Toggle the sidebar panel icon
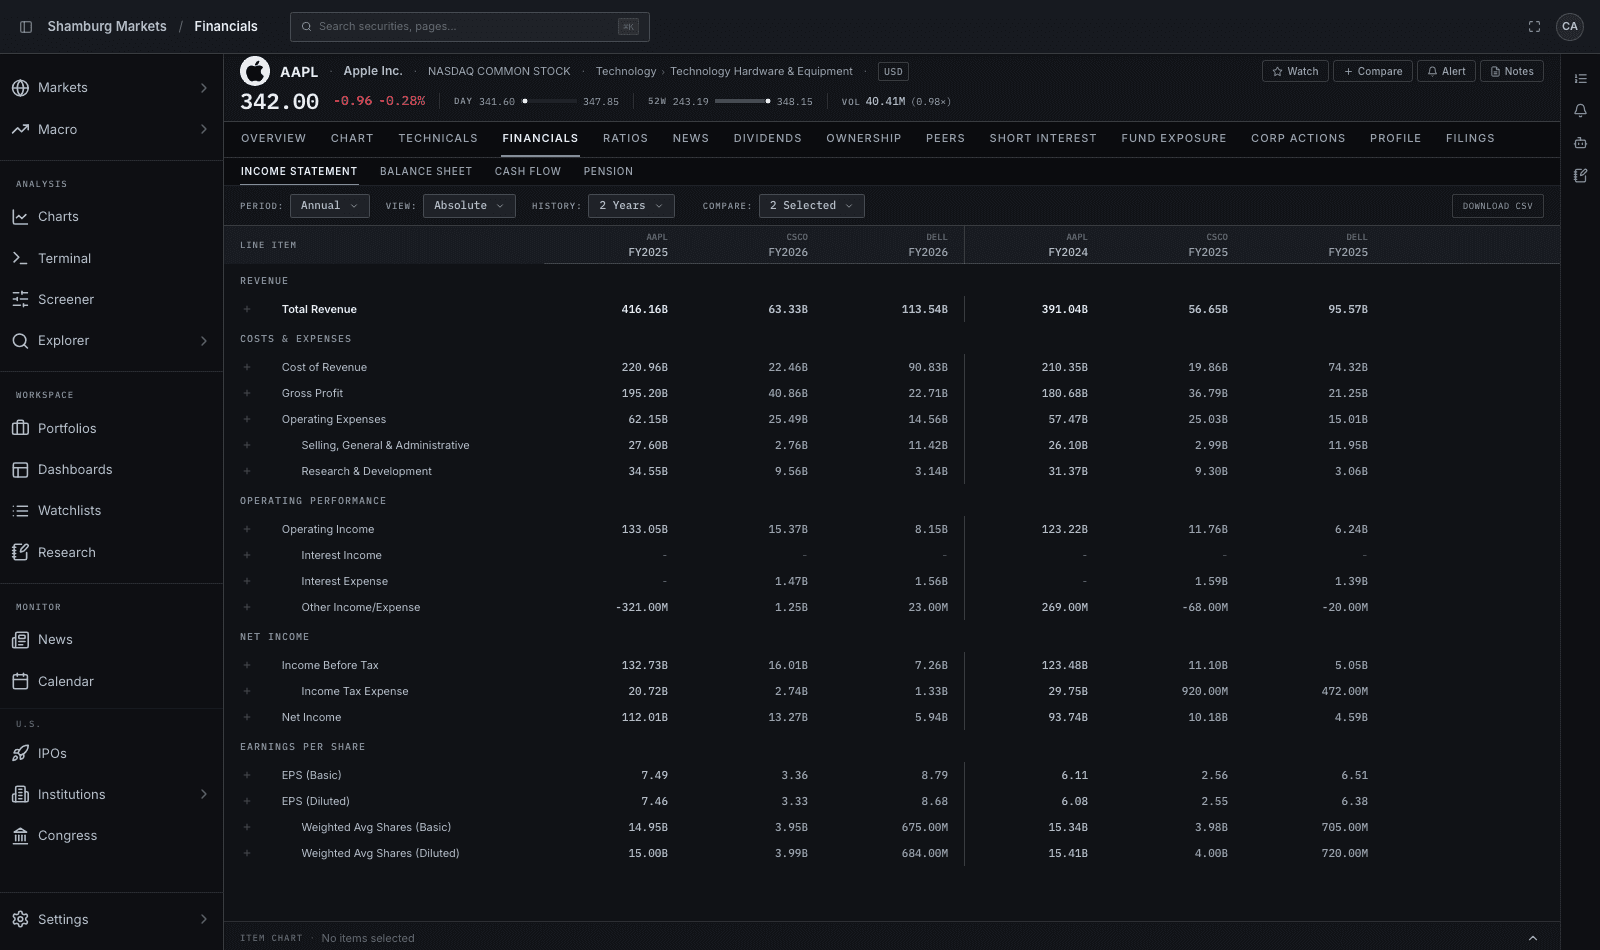 [26, 27]
